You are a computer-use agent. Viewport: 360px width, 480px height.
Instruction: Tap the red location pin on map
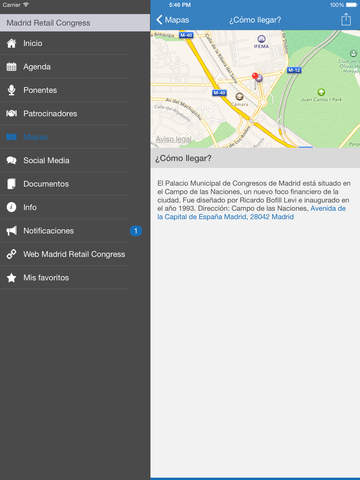pos(255,76)
